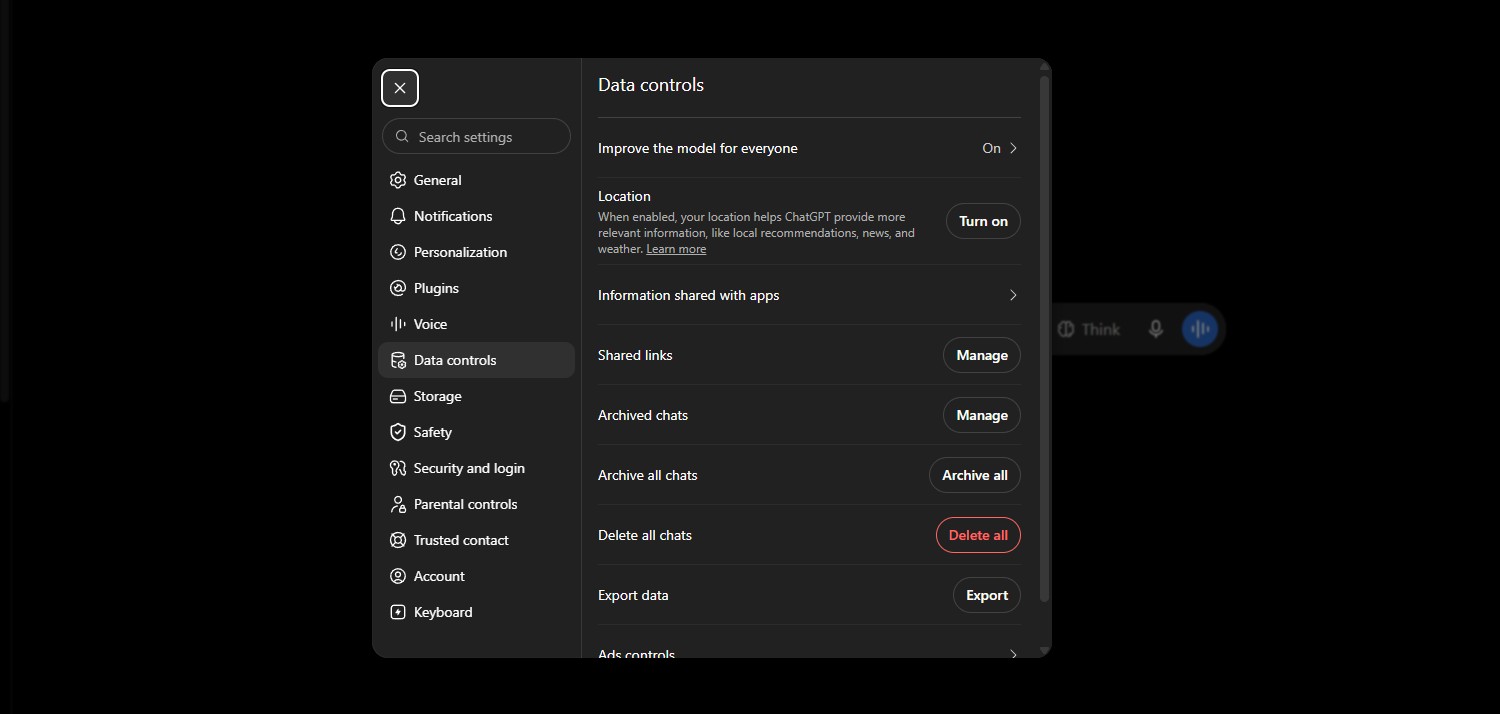Expand the Ads controls chevron
The image size is (1500, 714).
tap(1013, 655)
